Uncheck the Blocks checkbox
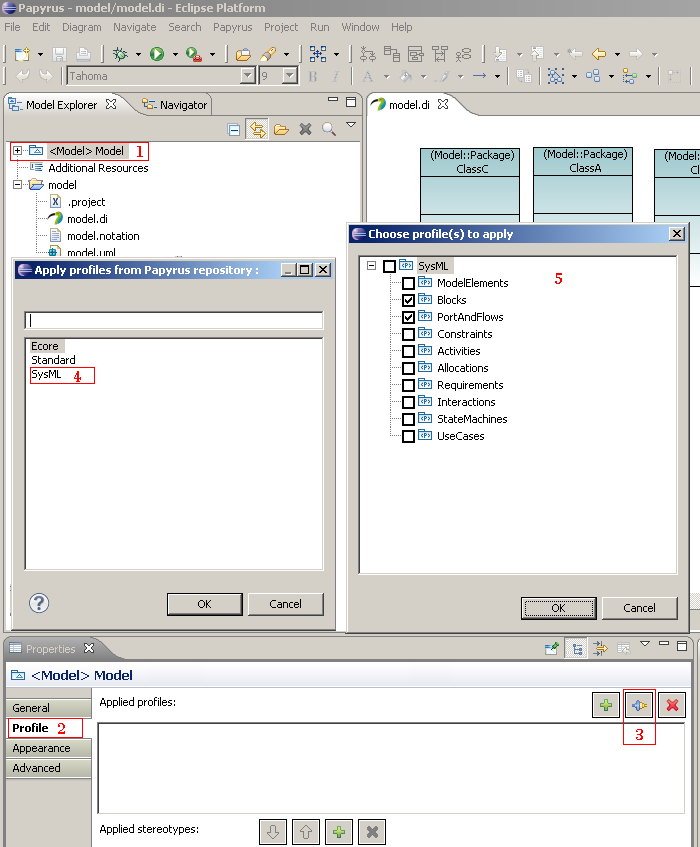This screenshot has height=847, width=700. (409, 300)
